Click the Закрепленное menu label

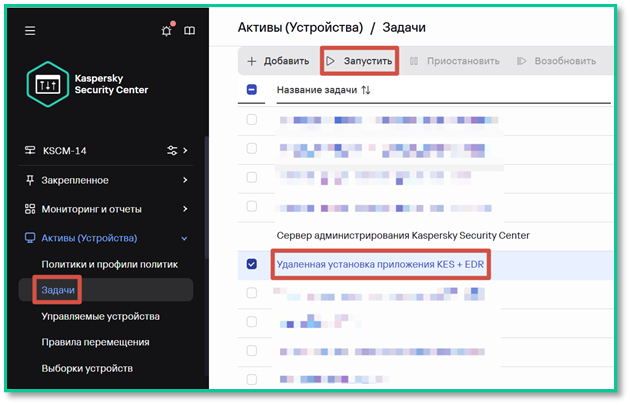75,180
